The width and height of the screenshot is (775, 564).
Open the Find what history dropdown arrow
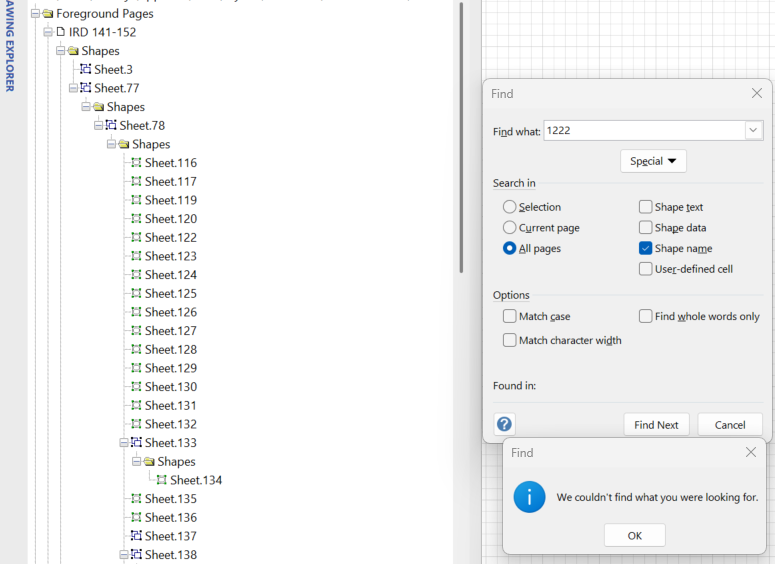(753, 131)
